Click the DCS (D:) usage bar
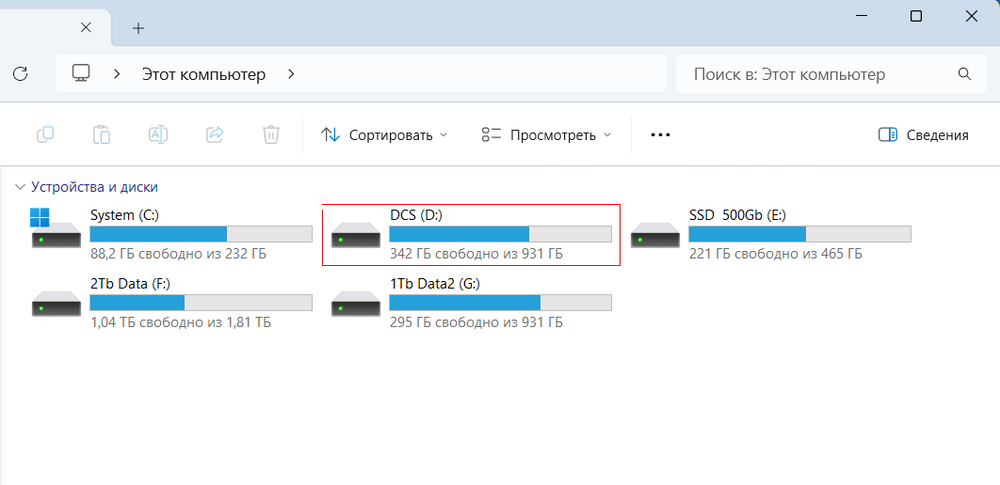Screen dimensions: 1000x485 (500, 234)
